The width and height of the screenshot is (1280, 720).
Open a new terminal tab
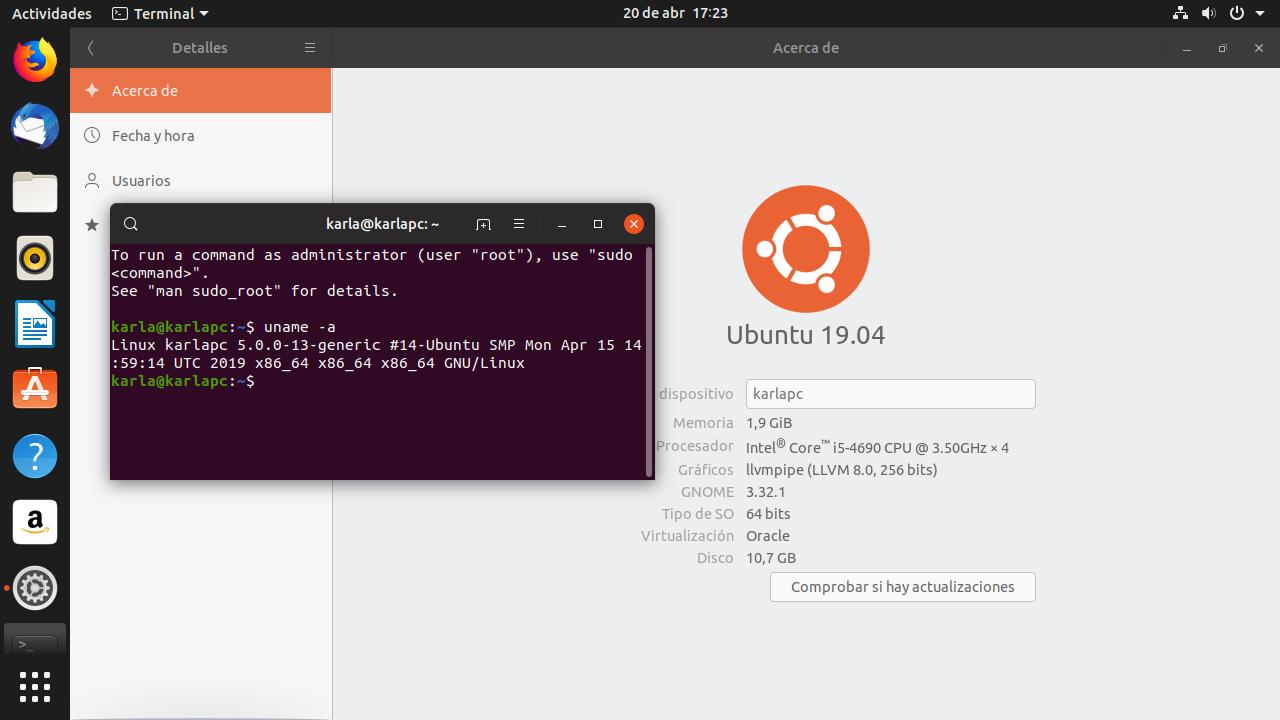tap(483, 224)
